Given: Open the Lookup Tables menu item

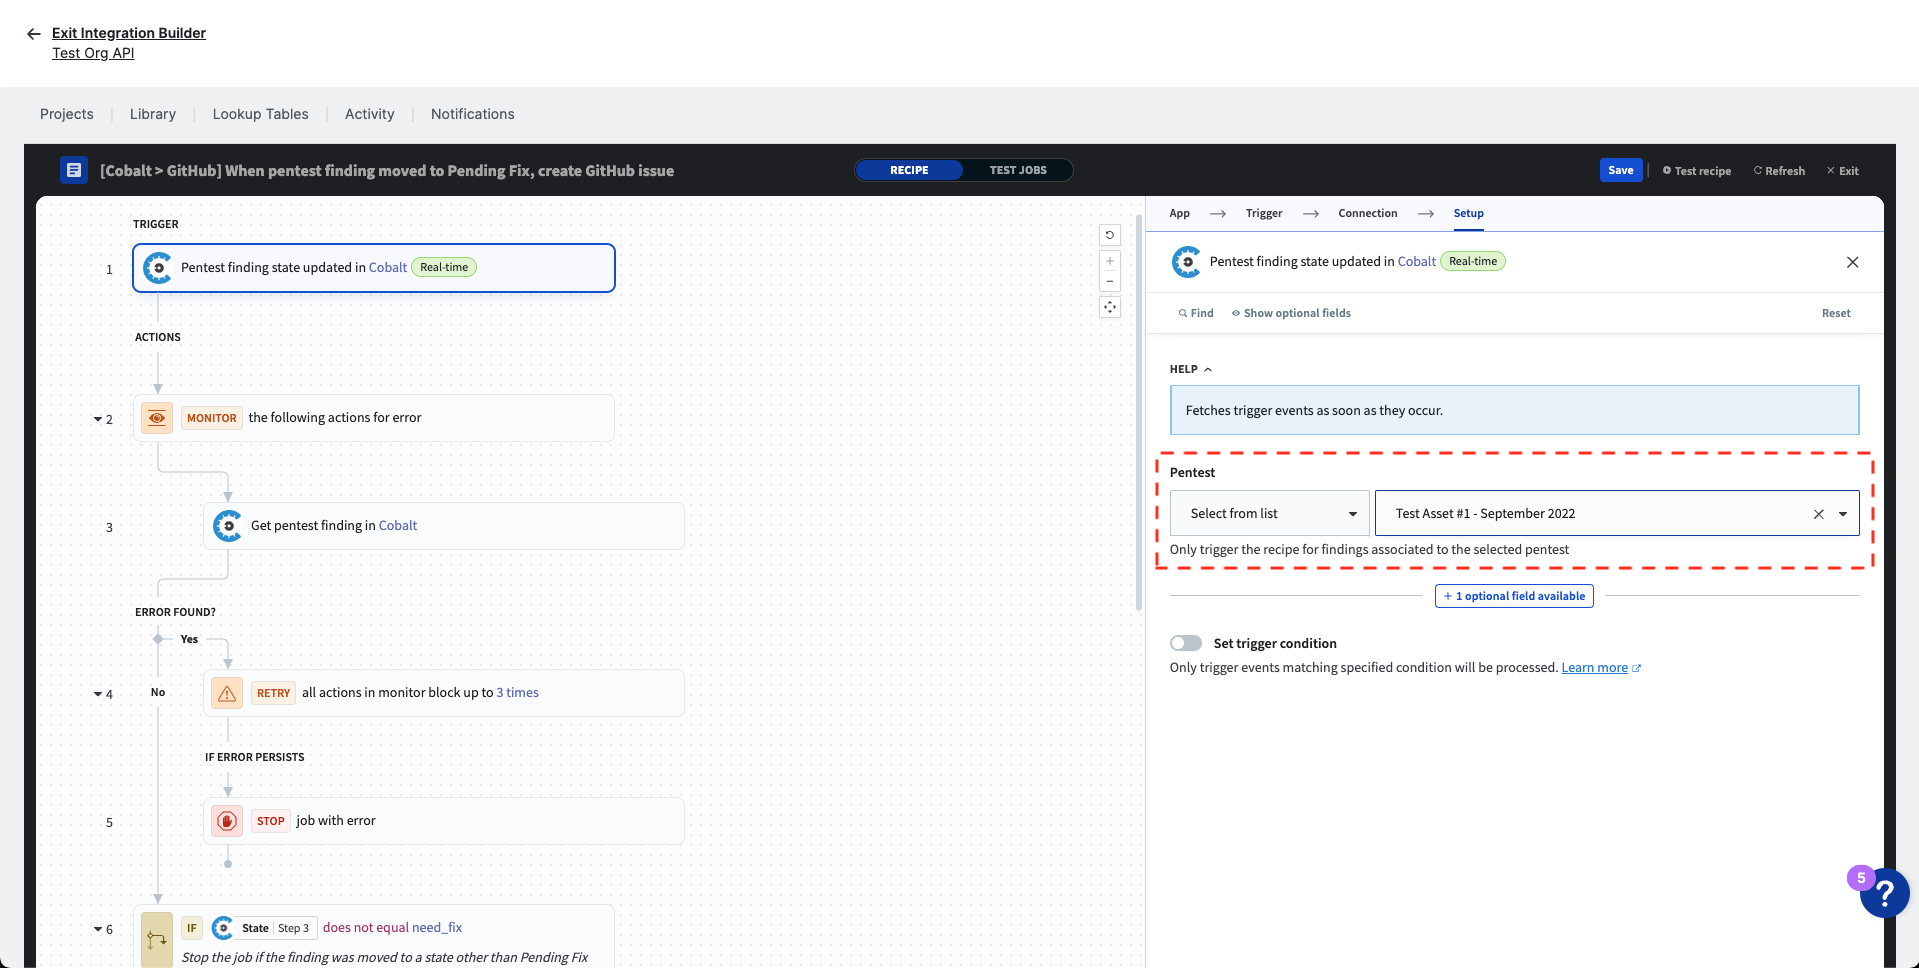Looking at the screenshot, I should pos(260,114).
